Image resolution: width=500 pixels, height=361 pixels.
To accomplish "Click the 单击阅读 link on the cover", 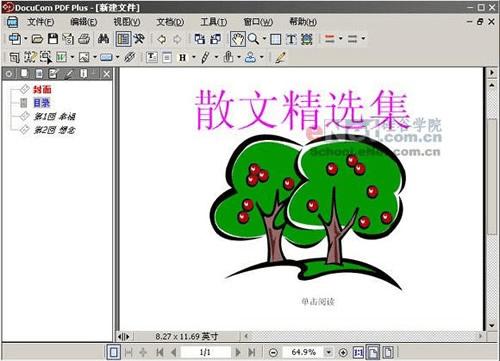I will tap(318, 302).
